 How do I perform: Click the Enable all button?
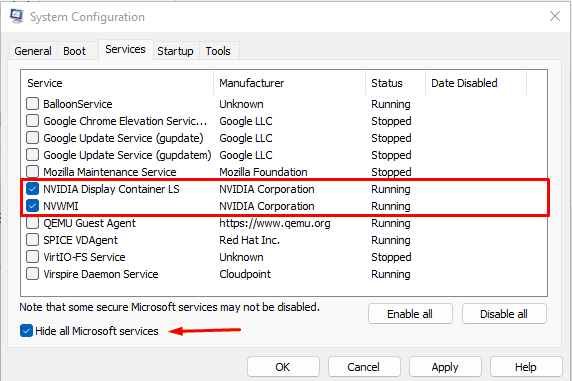(410, 314)
